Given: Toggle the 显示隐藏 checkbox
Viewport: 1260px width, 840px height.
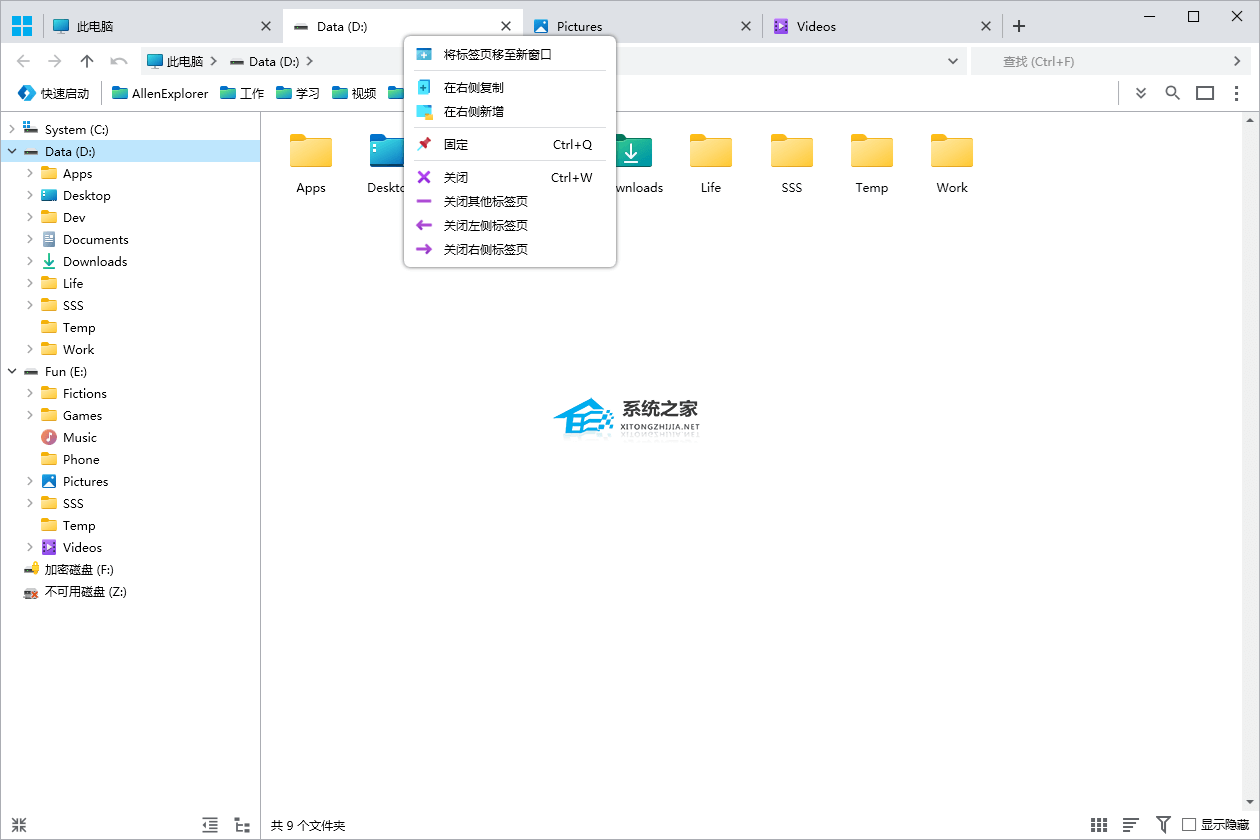Looking at the screenshot, I should pos(1189,825).
